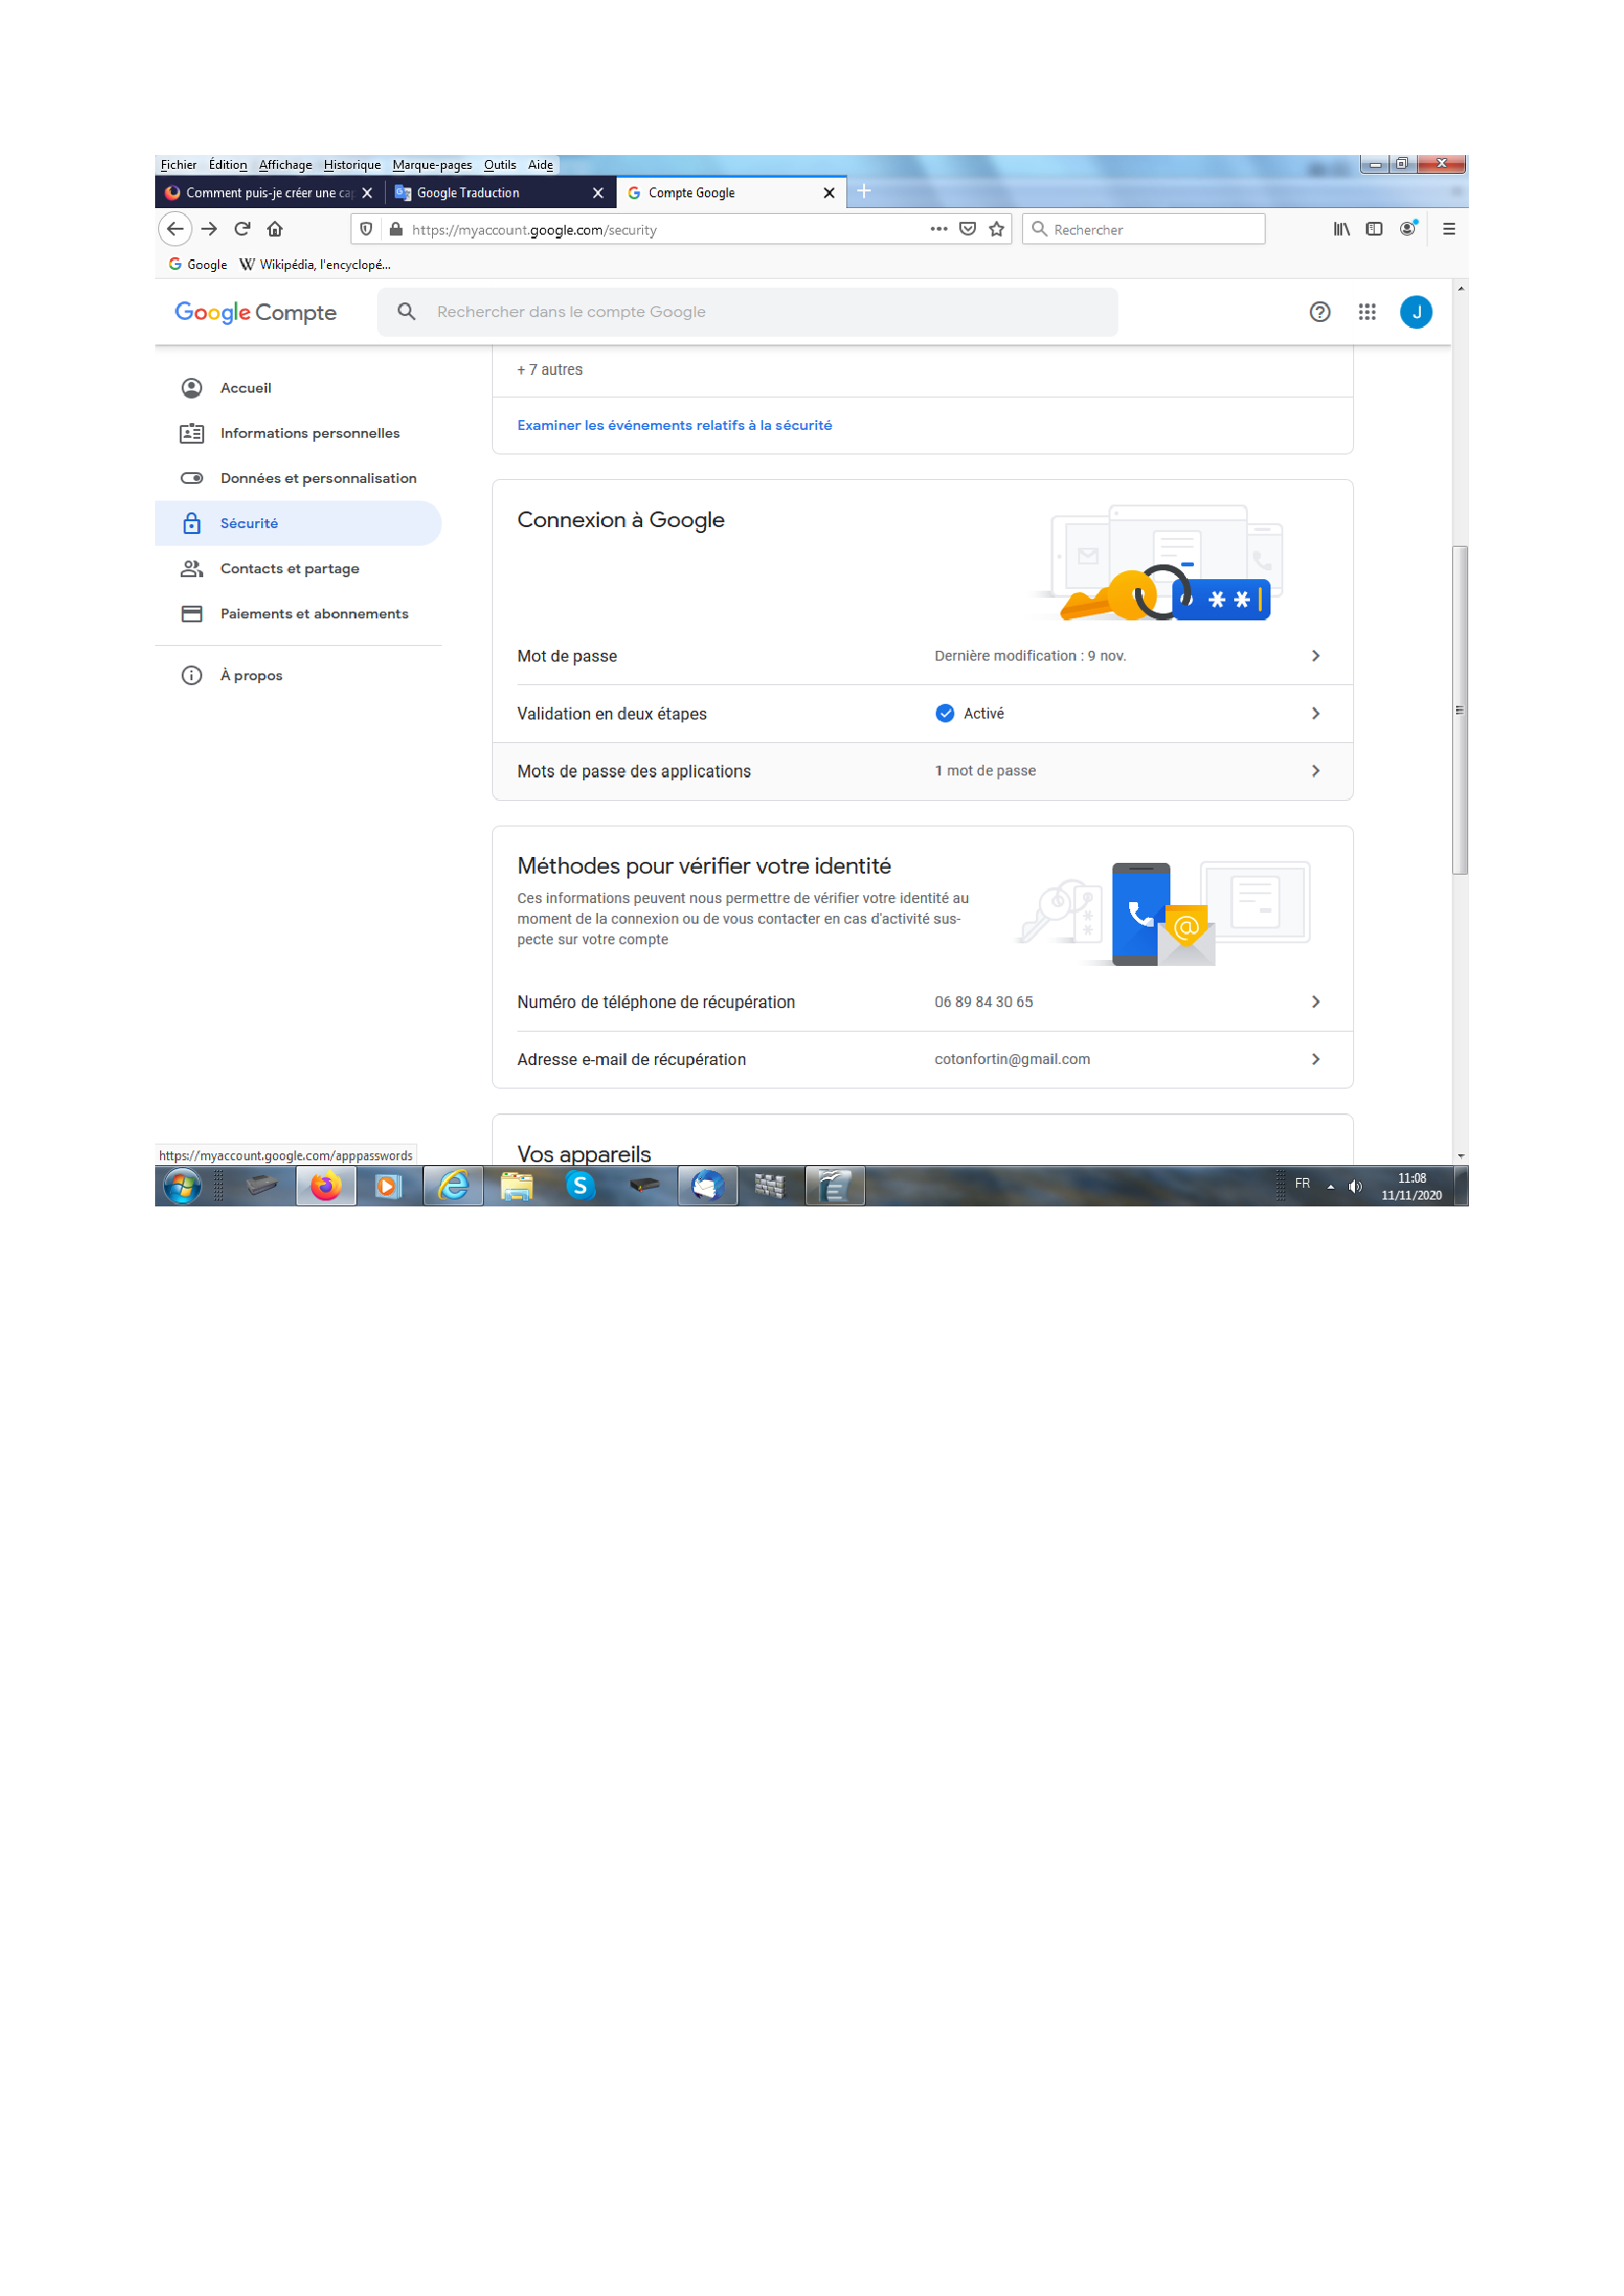This screenshot has height=2296, width=1624.
Task: Click the Google Compte logo
Action: coord(255,312)
